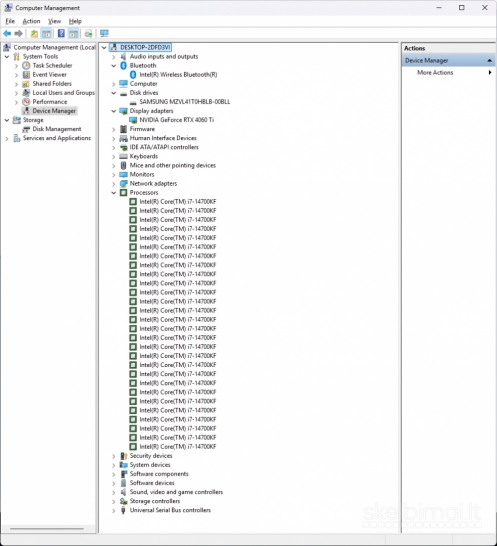Viewport: 497px width, 546px height.
Task: Select the DESKTOP-2DFD3VI computer node
Action: point(145,47)
